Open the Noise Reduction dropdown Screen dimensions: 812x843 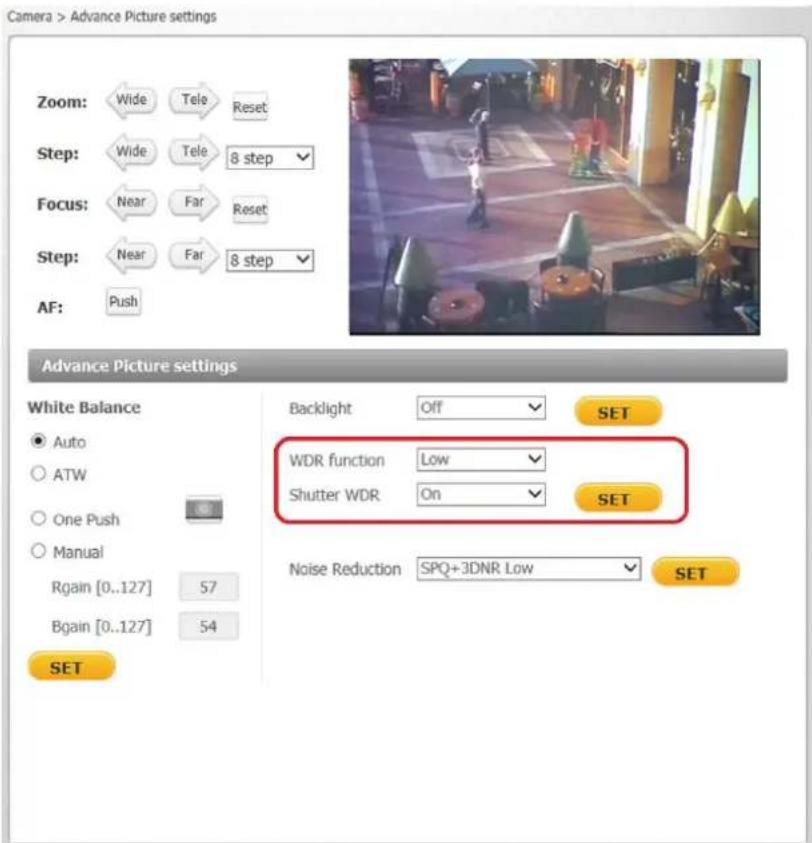[x=529, y=568]
